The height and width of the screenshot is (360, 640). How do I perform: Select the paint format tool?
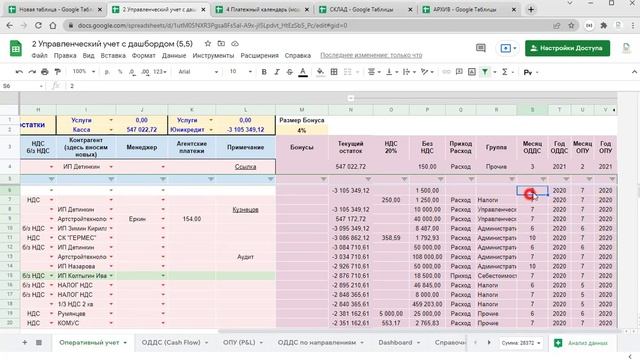pos(58,72)
